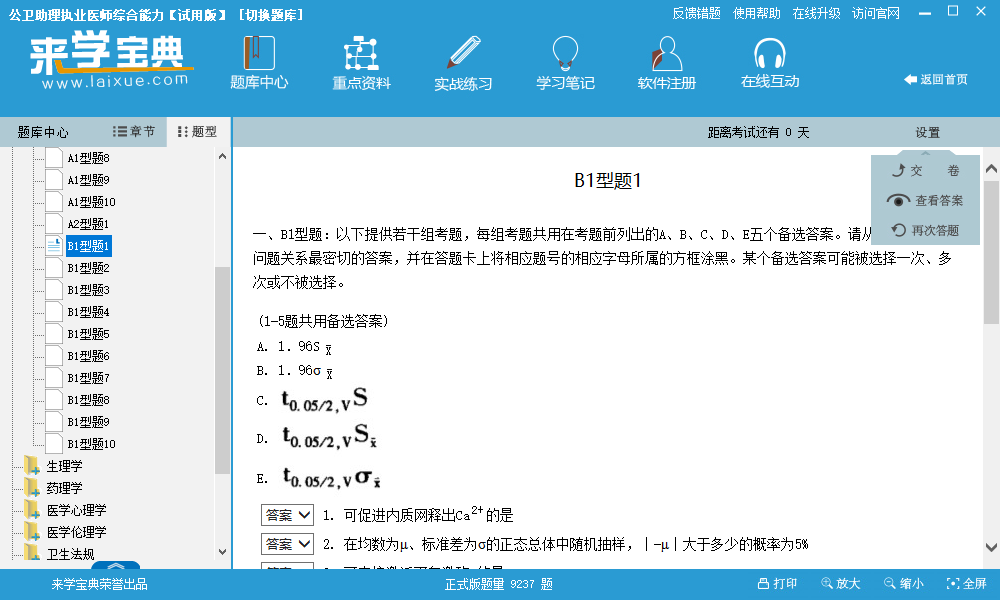Click 再次答题 redo icon
The height and width of the screenshot is (600, 1000).
[899, 230]
